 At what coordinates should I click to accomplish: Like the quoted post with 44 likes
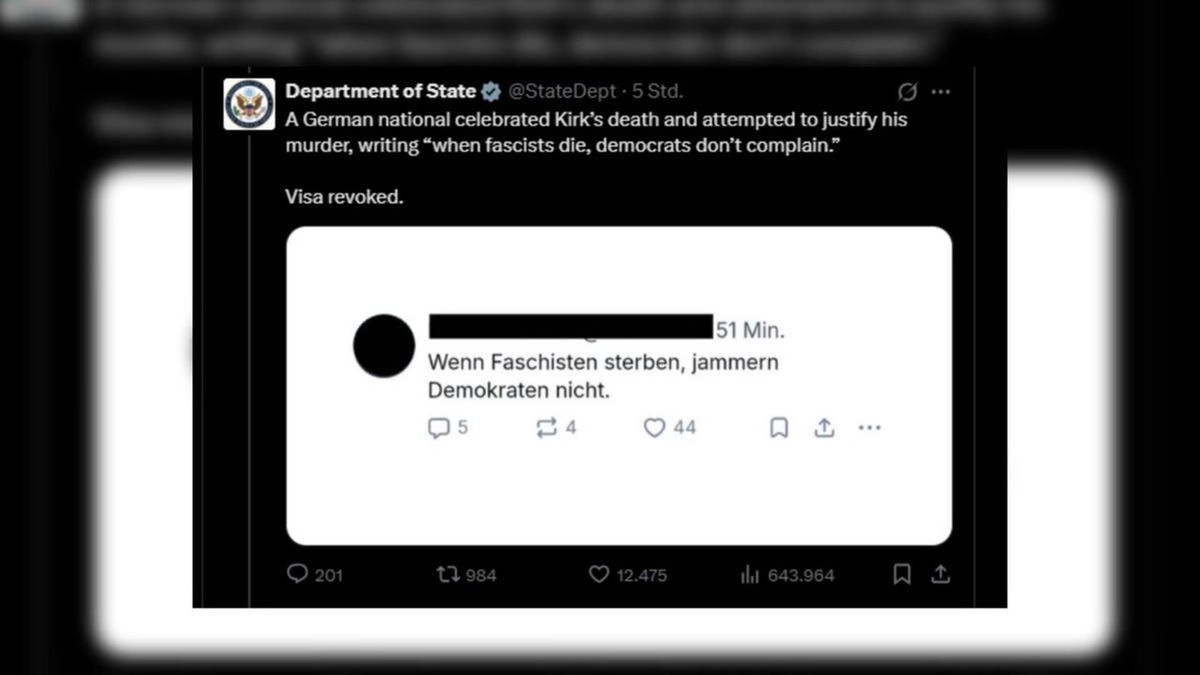pyautogui.click(x=654, y=428)
